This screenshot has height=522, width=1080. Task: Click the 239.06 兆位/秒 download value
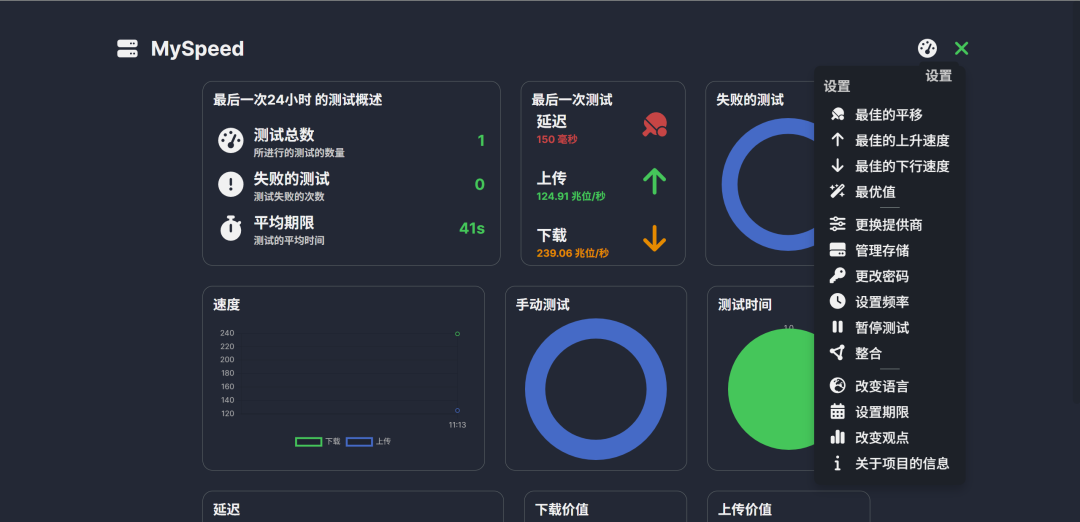573,253
